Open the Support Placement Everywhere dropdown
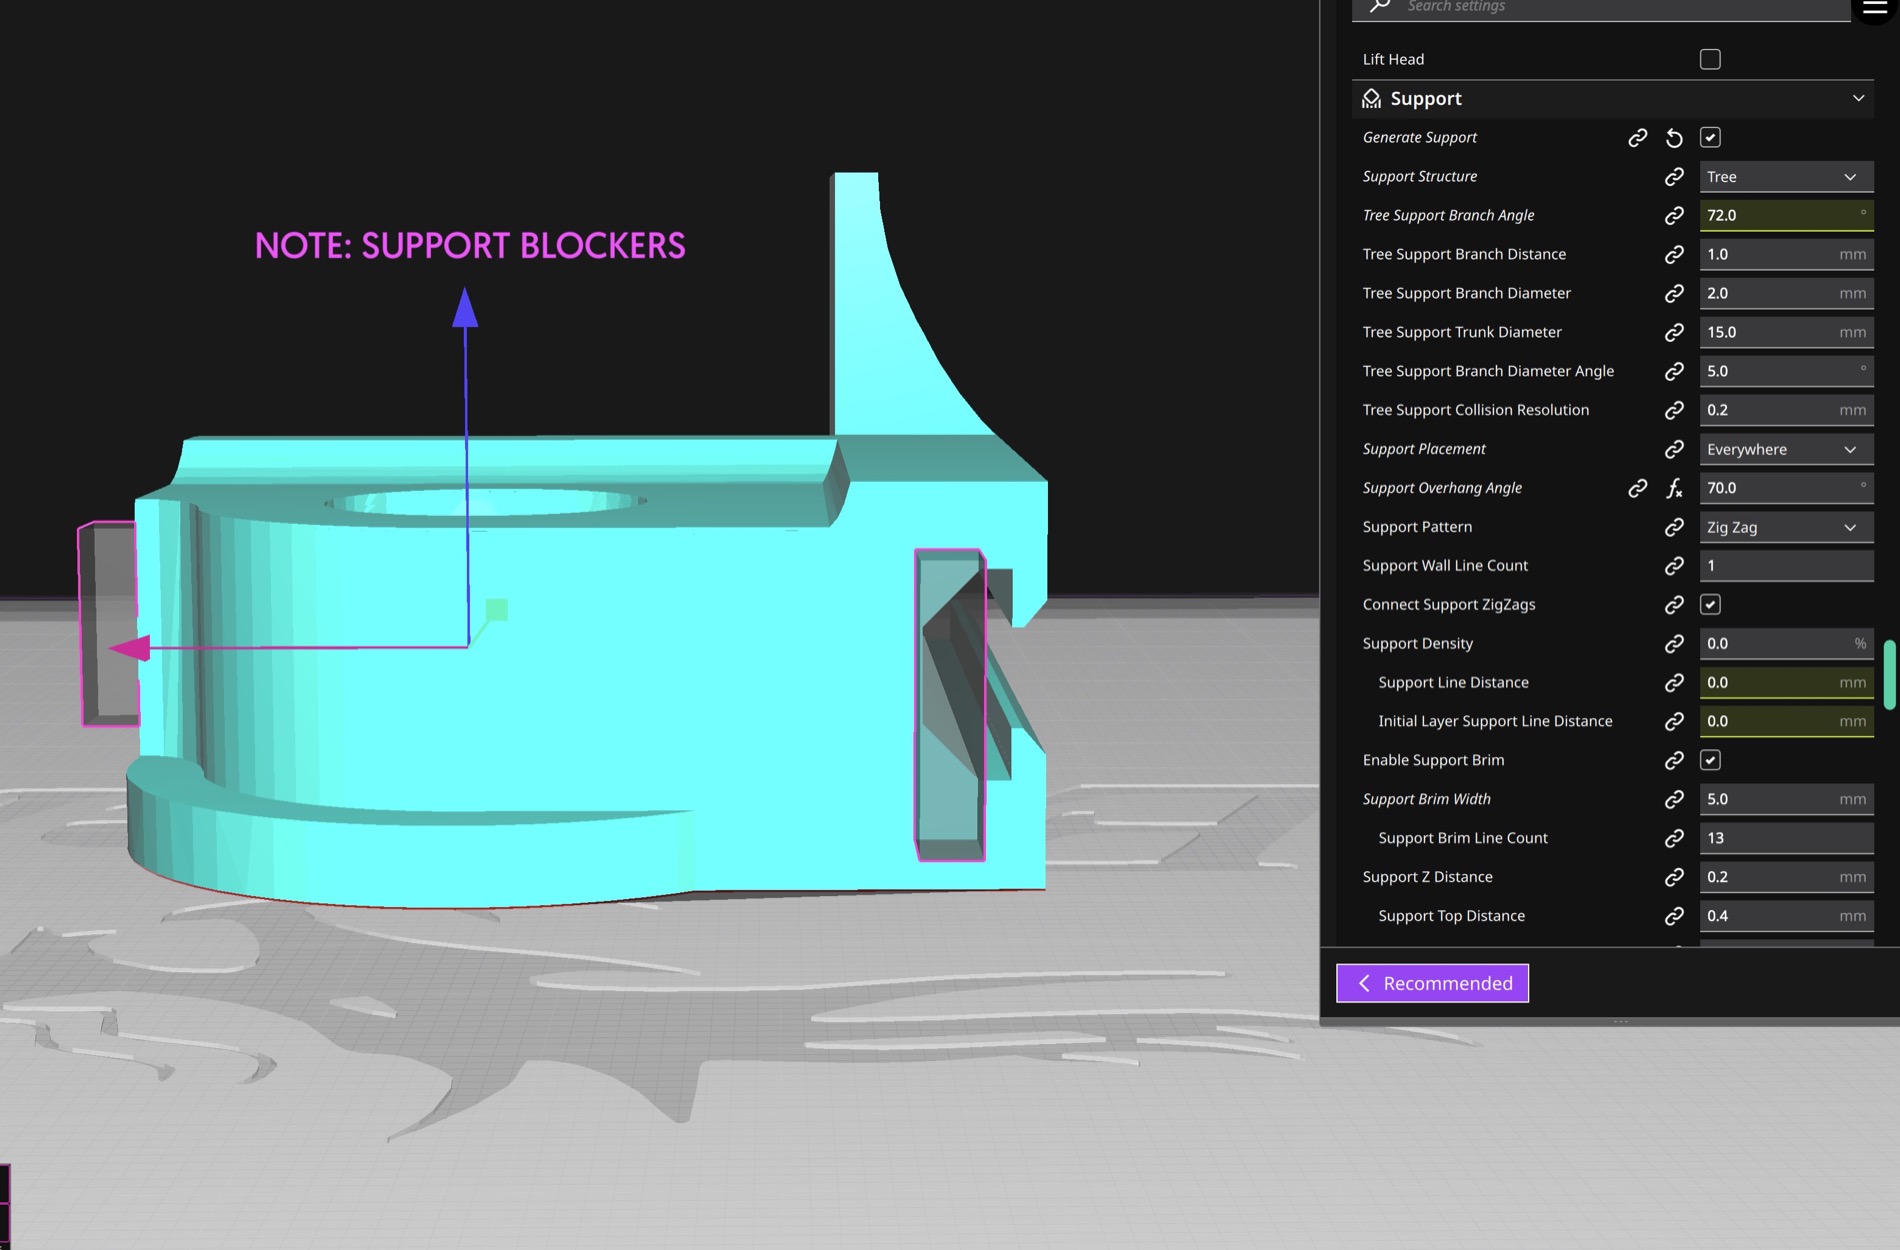 (x=1785, y=449)
